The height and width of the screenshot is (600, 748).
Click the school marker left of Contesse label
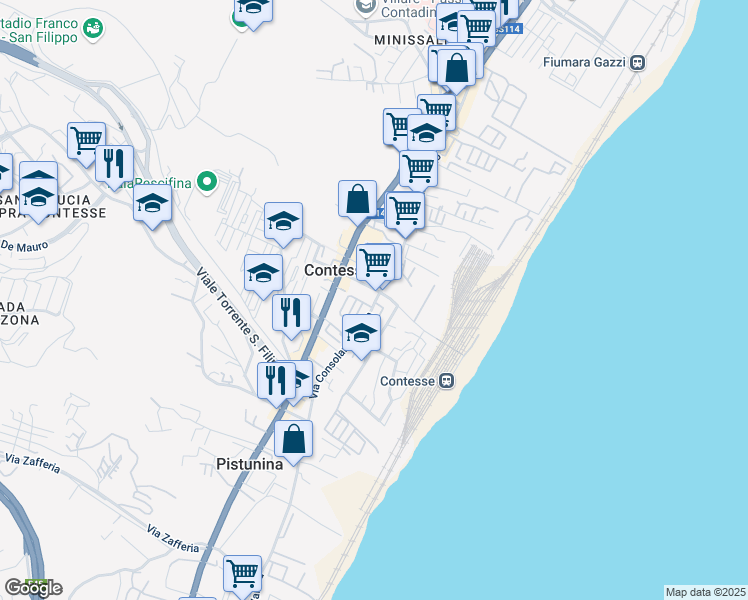point(263,275)
